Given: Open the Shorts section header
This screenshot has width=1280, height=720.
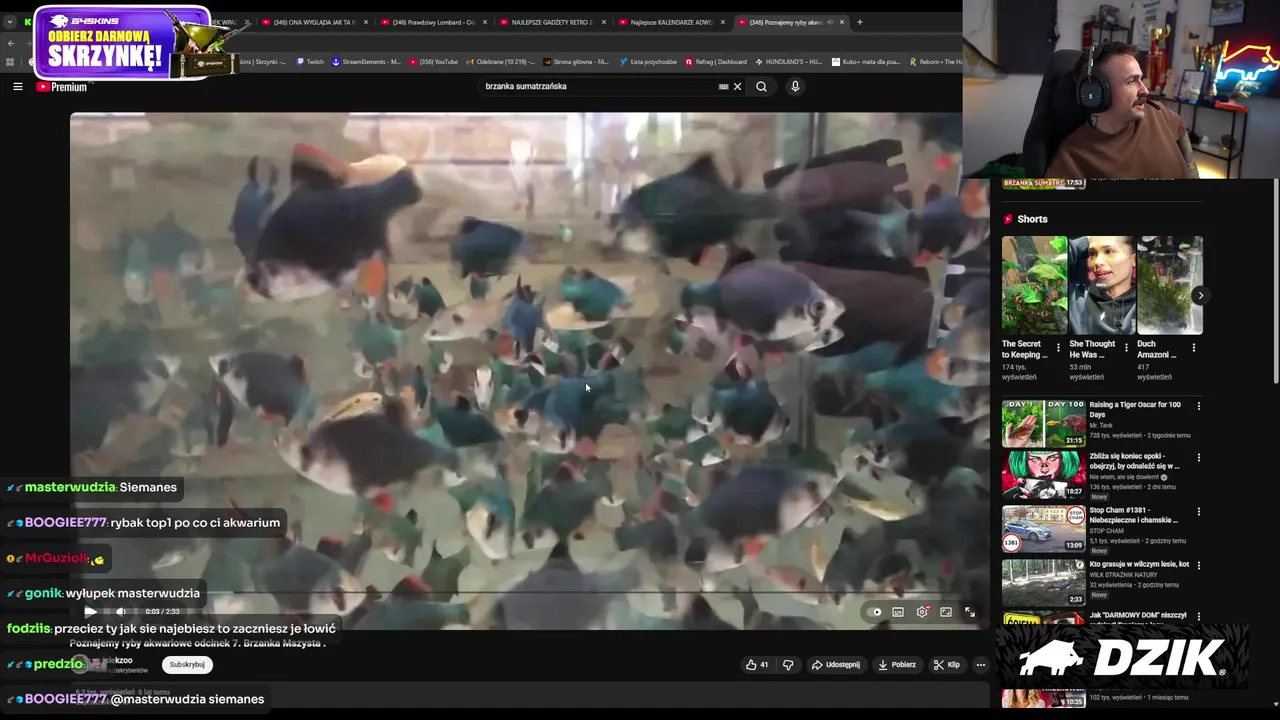Looking at the screenshot, I should pyautogui.click(x=1026, y=219).
